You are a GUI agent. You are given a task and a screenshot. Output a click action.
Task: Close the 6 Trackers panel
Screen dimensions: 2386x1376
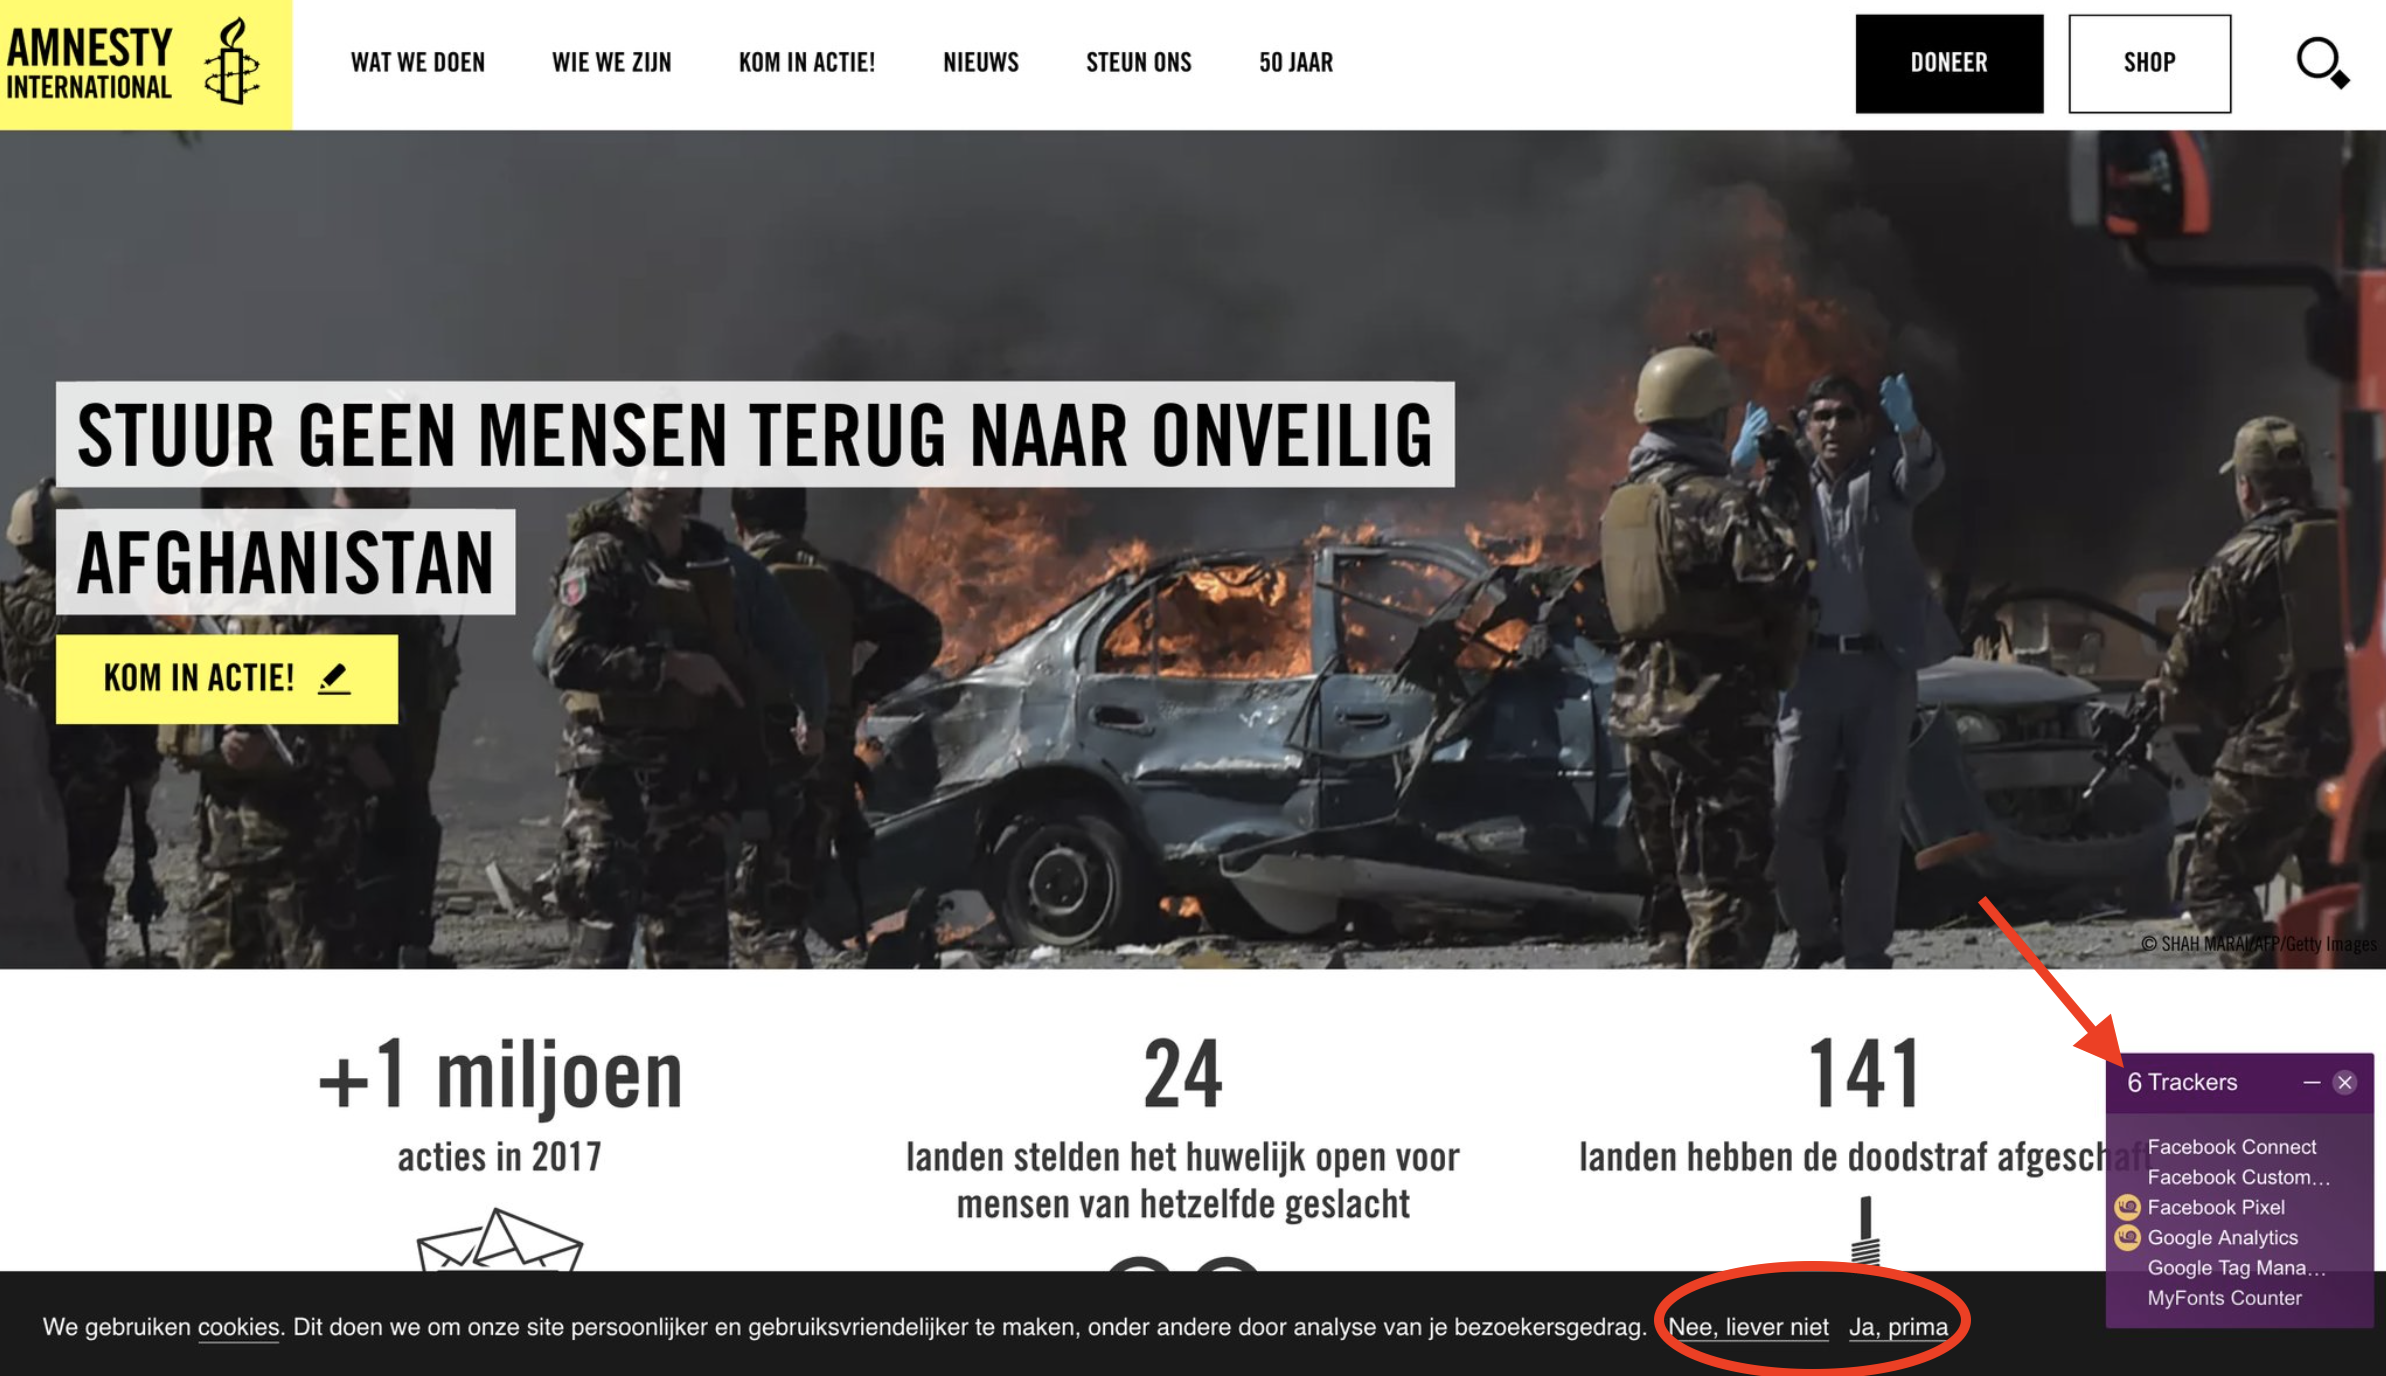(x=2345, y=1083)
